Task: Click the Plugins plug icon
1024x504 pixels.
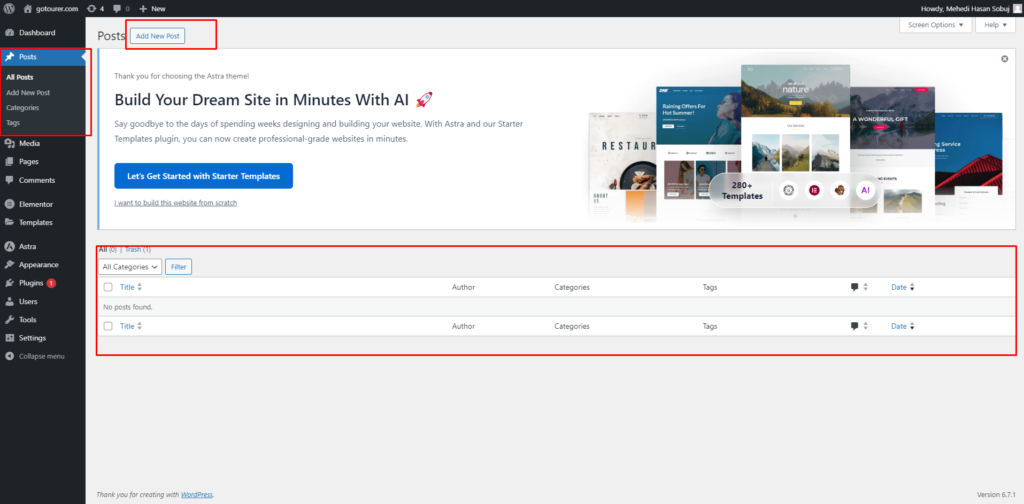Action: coord(9,283)
